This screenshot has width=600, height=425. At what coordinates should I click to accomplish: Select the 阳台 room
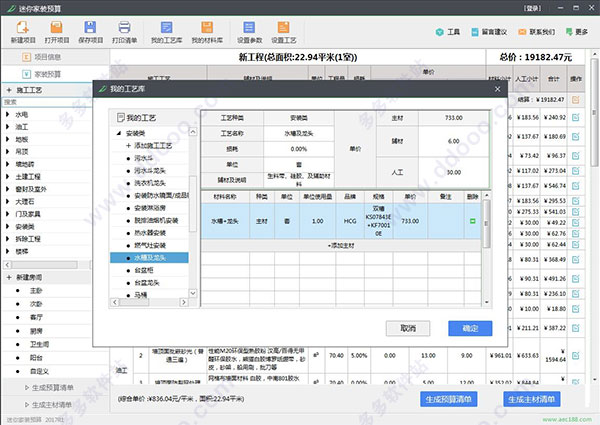pyautogui.click(x=36, y=358)
